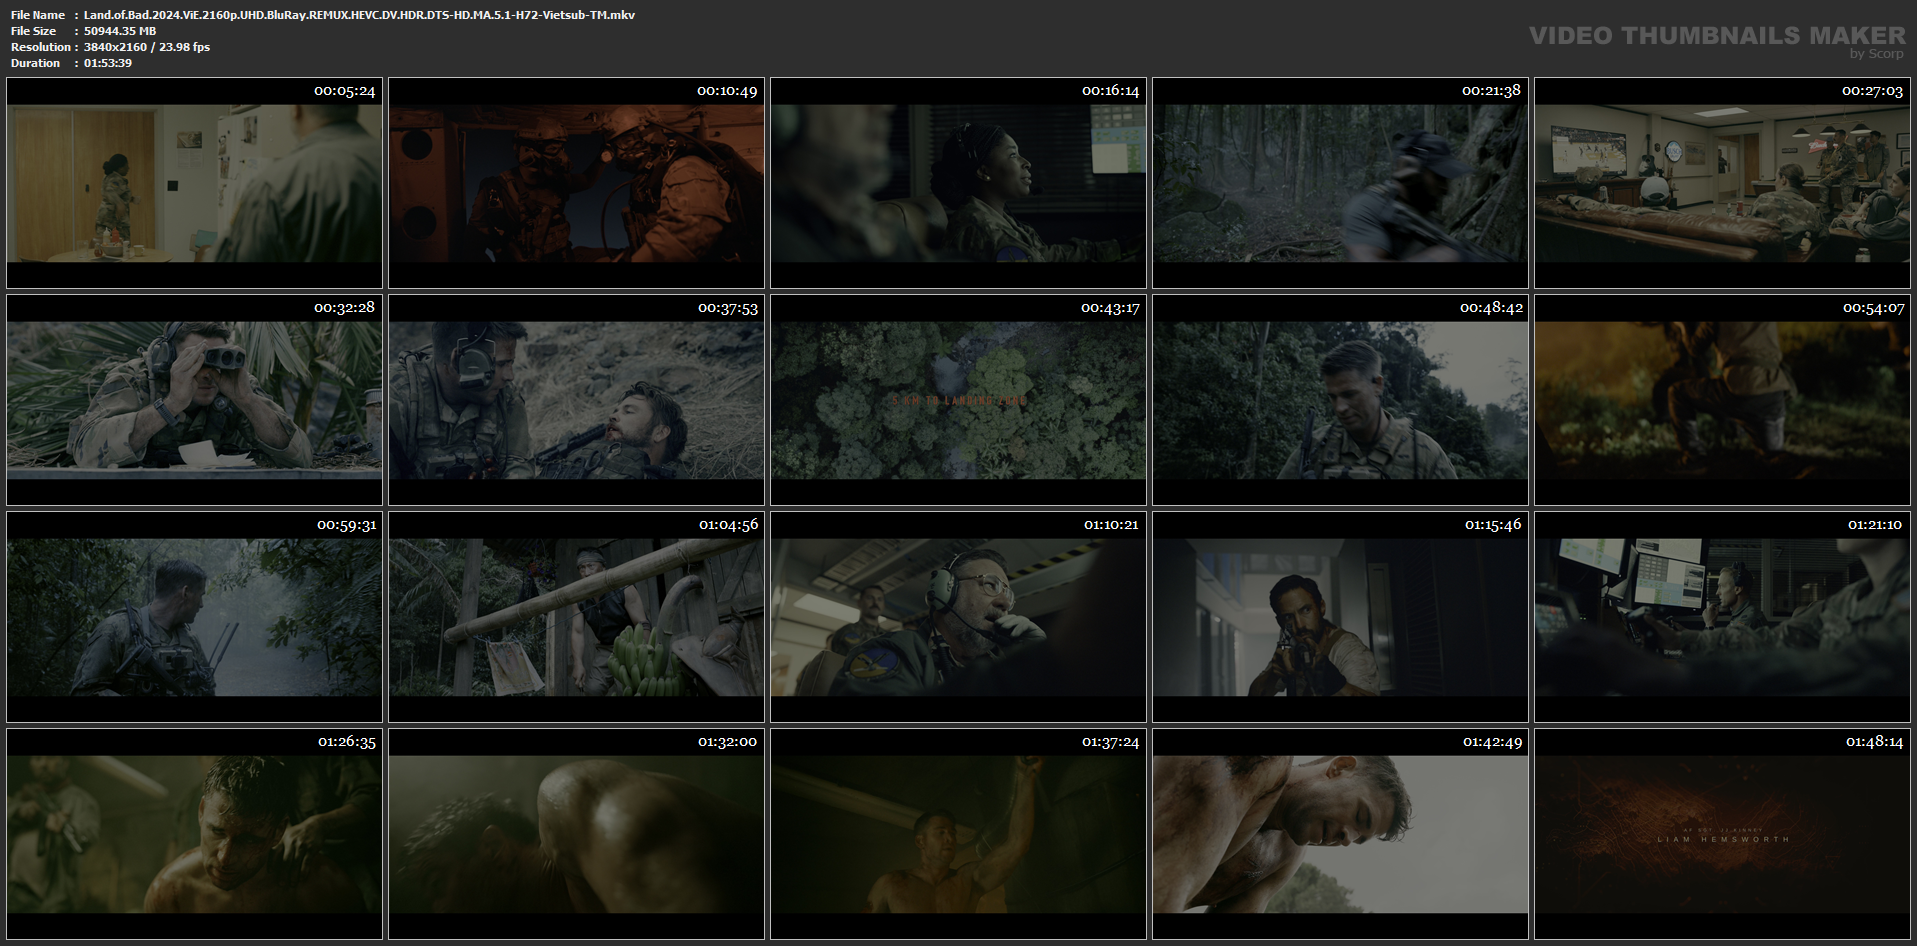Choose the thumbnail at 01:15:46
Image resolution: width=1917 pixels, height=946 pixels.
tap(1340, 617)
